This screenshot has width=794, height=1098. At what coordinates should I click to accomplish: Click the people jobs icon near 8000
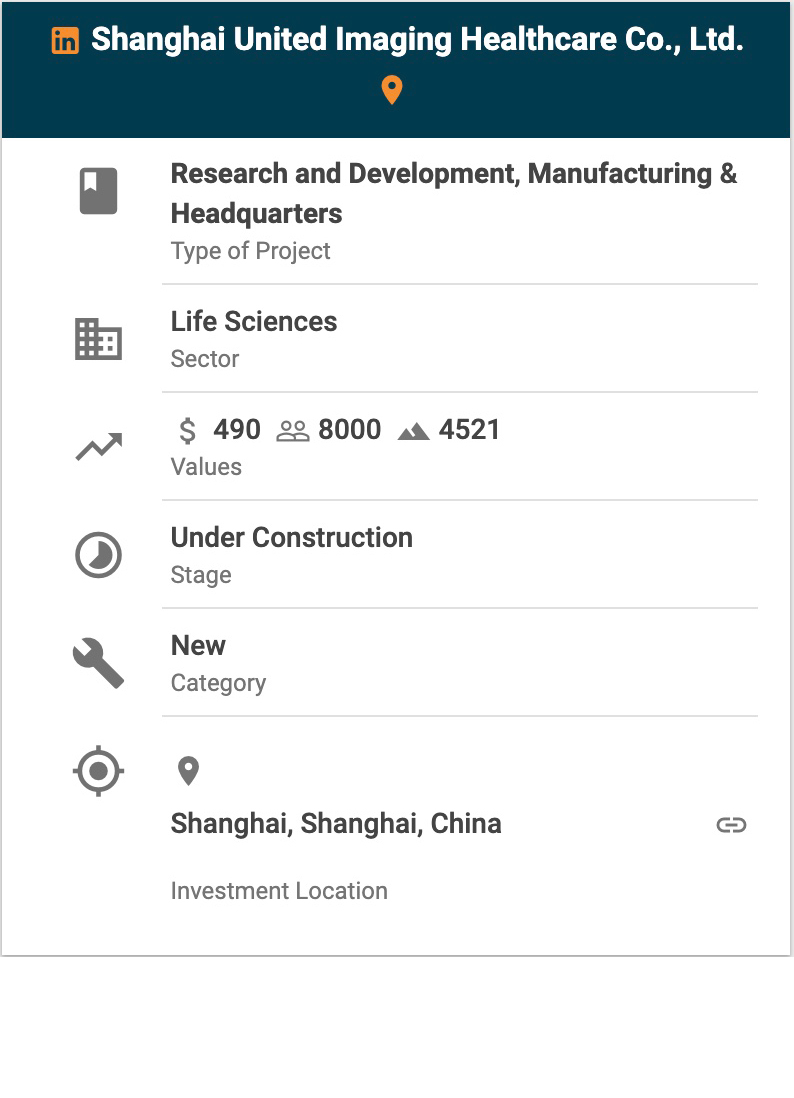tap(292, 431)
